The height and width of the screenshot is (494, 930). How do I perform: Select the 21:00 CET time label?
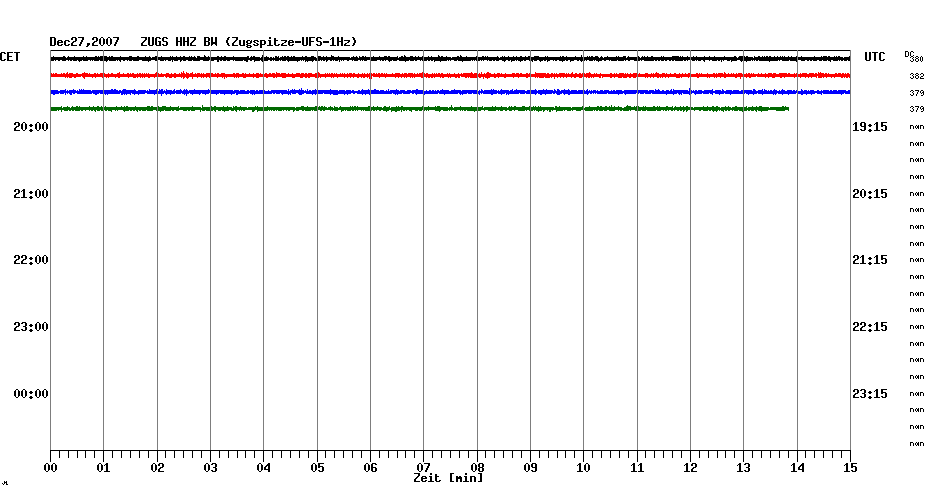[31, 194]
